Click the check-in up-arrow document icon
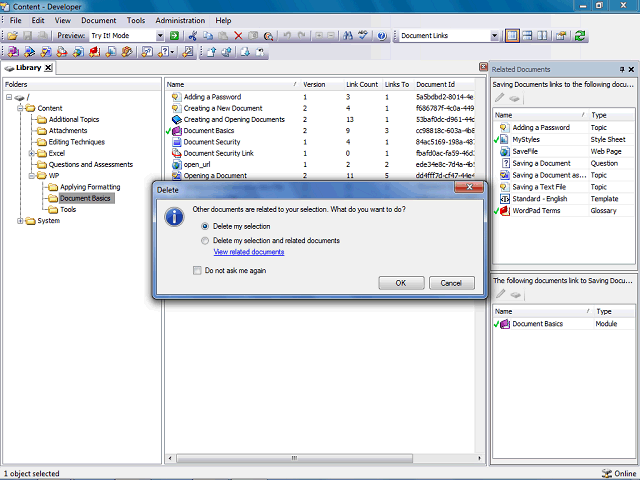 click(x=211, y=52)
